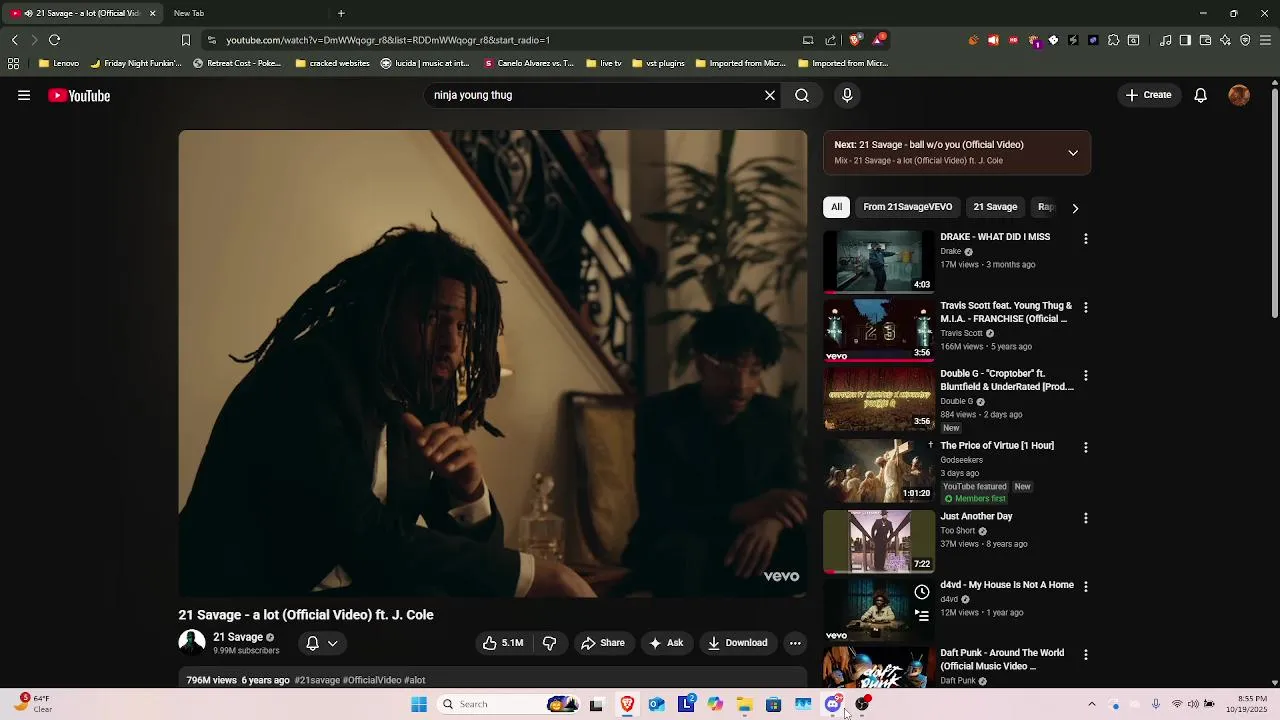Open Travis Scott FRANCHISE video thumbnail

tap(878, 330)
